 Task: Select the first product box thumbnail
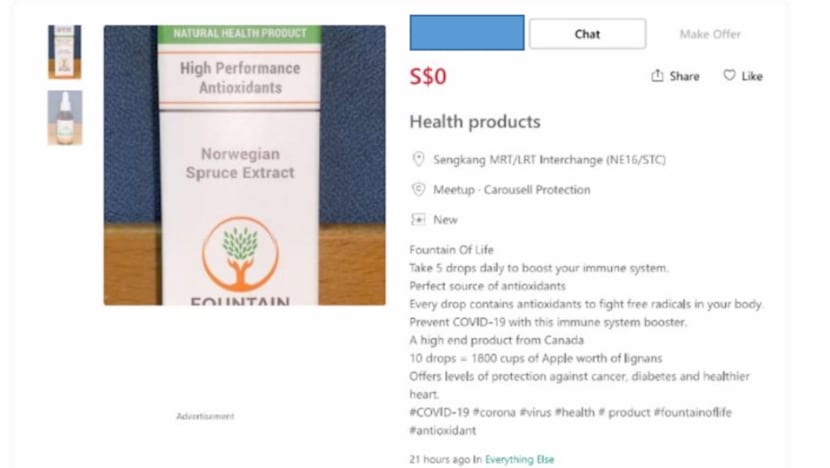(65, 52)
